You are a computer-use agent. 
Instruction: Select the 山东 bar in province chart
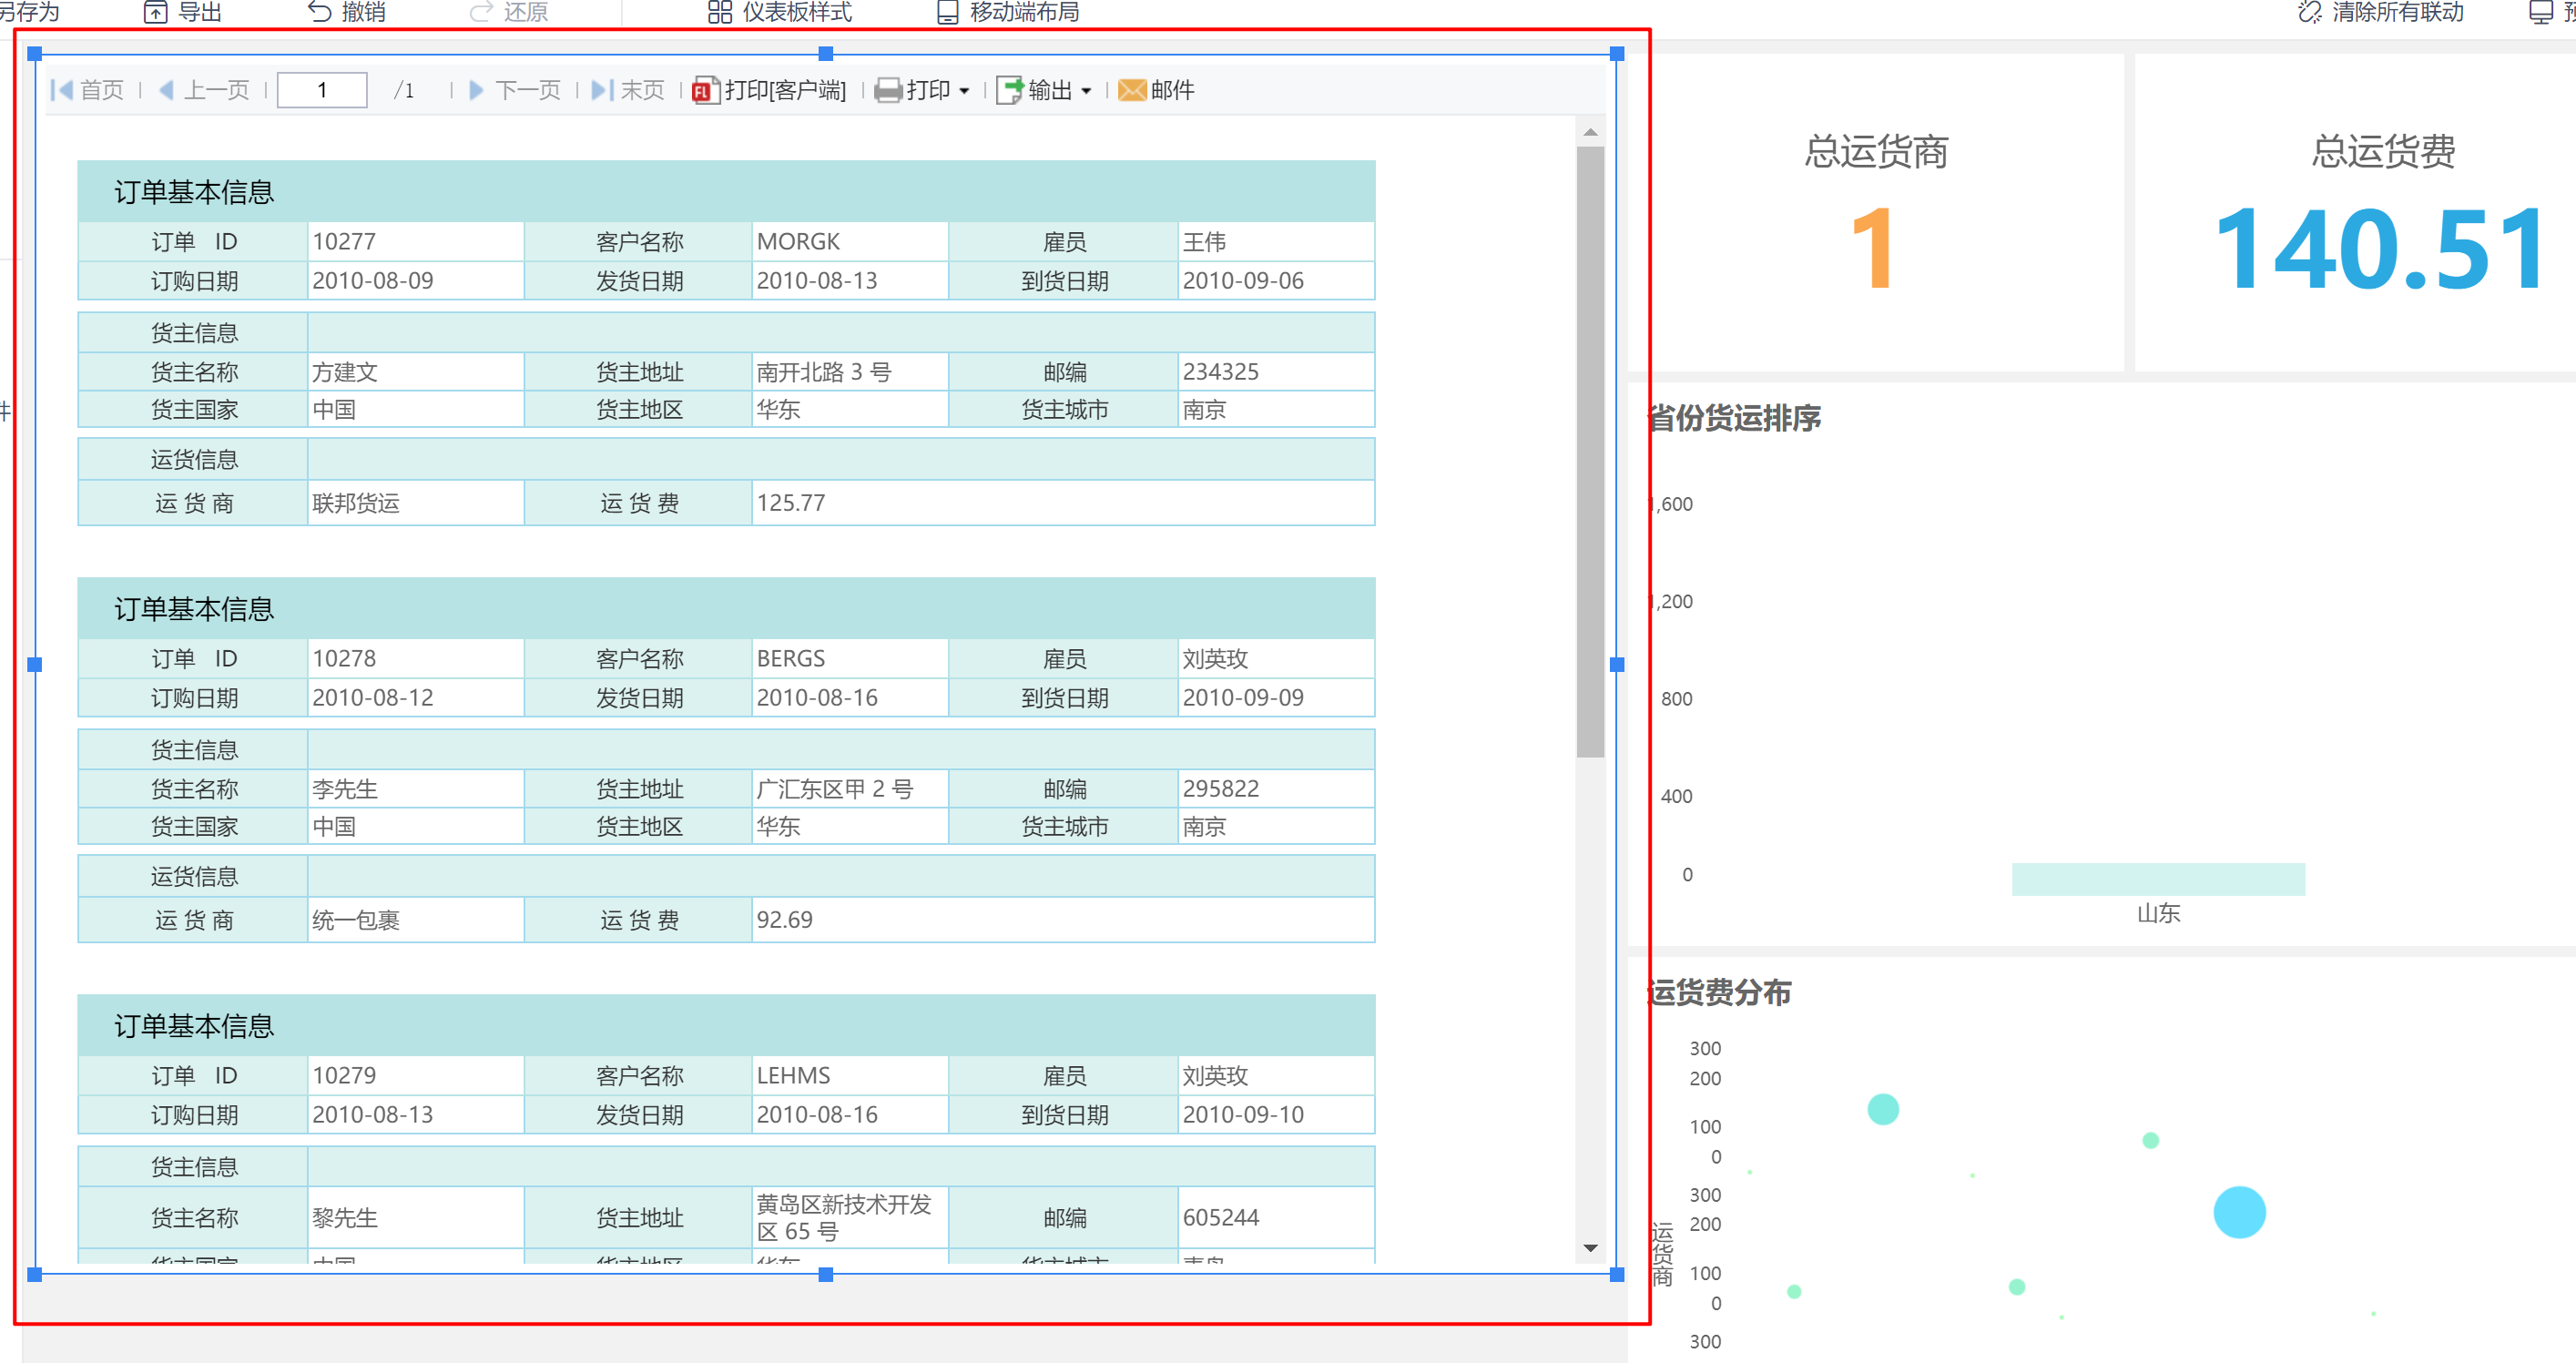(x=2158, y=879)
